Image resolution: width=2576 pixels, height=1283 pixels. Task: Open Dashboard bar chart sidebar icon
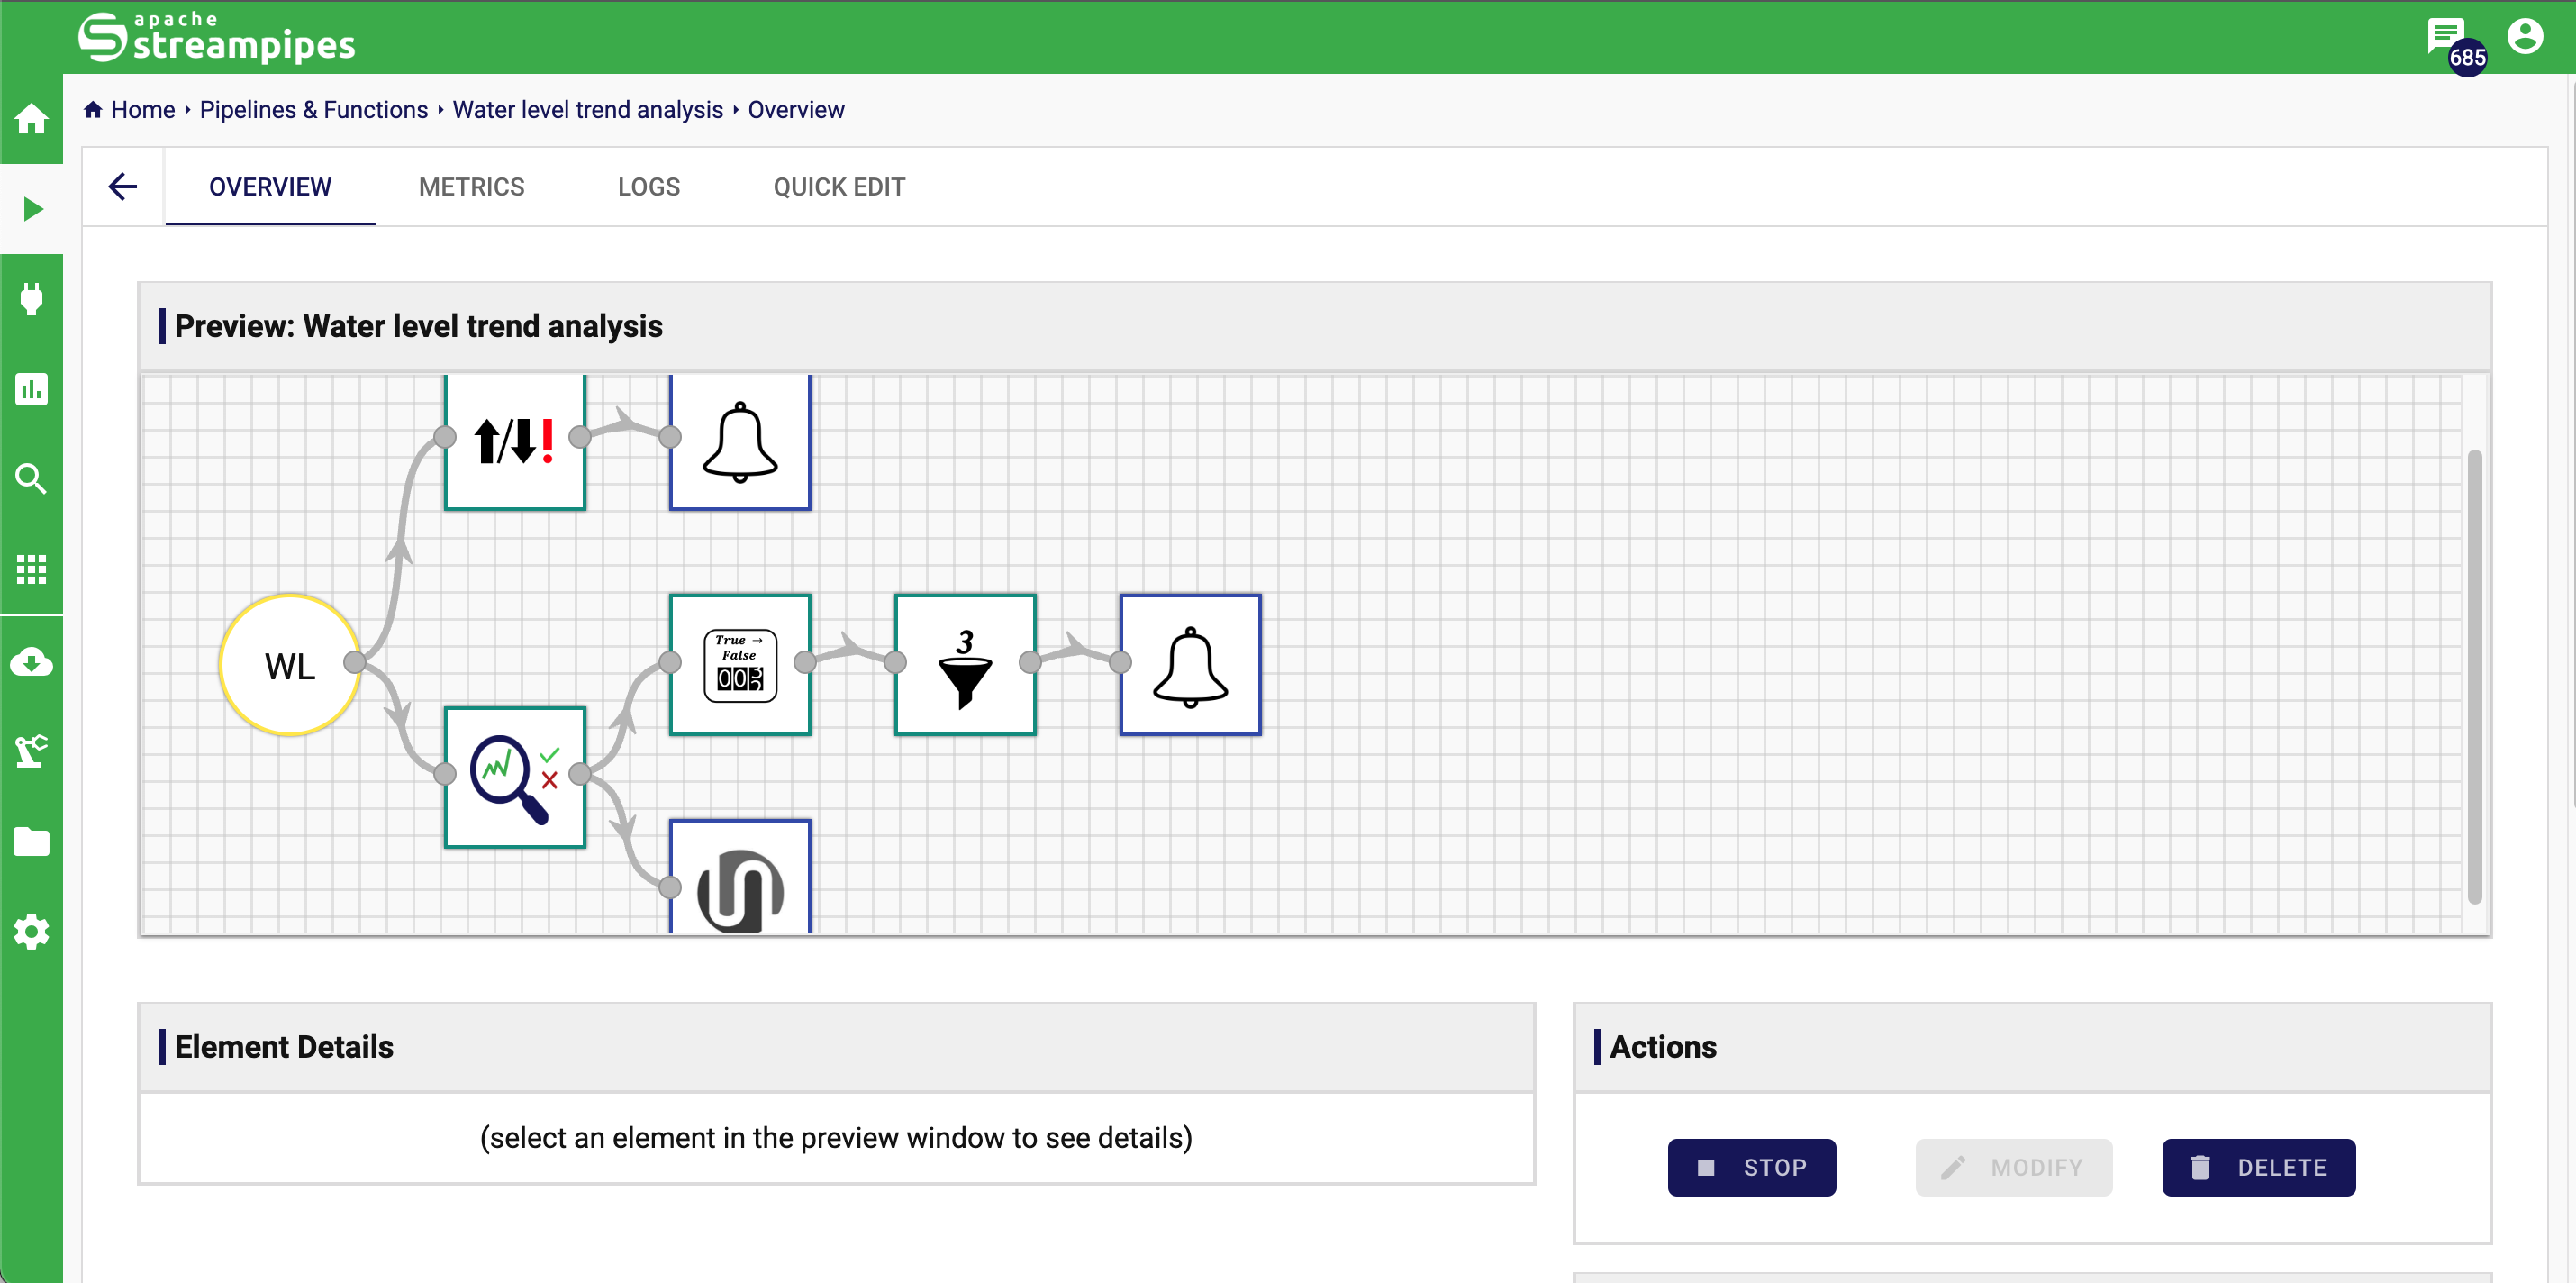(31, 389)
